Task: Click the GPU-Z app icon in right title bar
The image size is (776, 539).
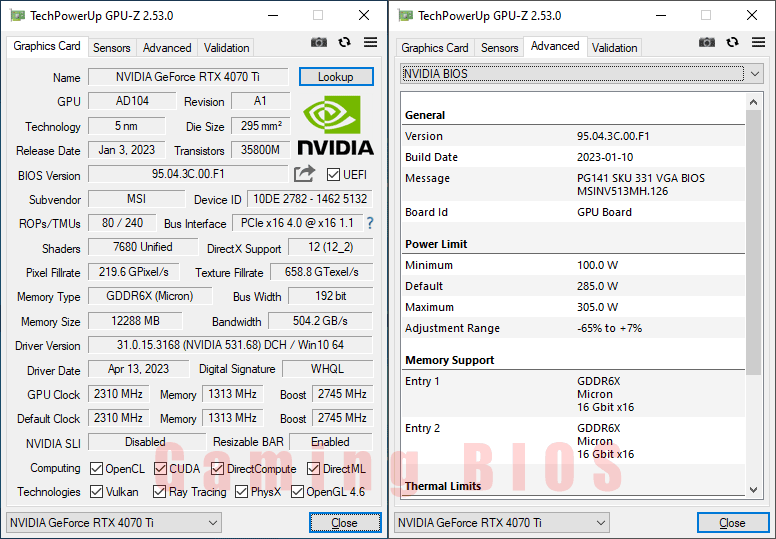Action: point(405,15)
